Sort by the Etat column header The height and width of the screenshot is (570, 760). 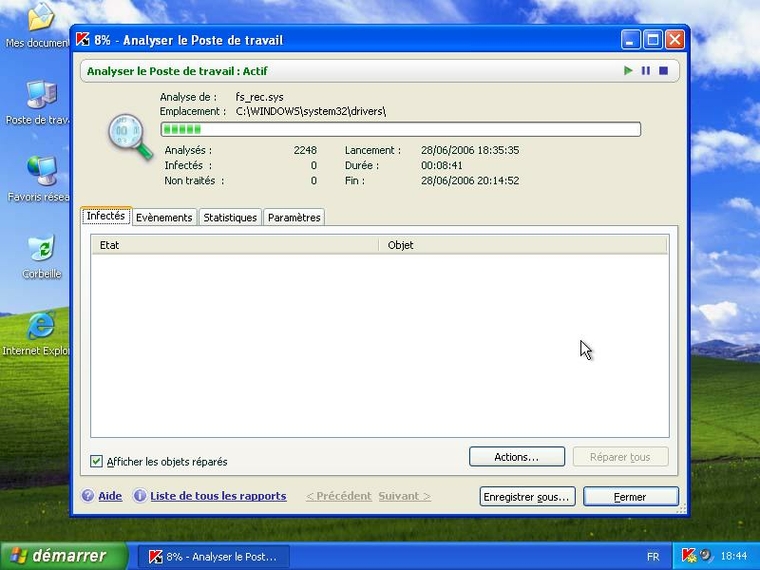tap(235, 245)
